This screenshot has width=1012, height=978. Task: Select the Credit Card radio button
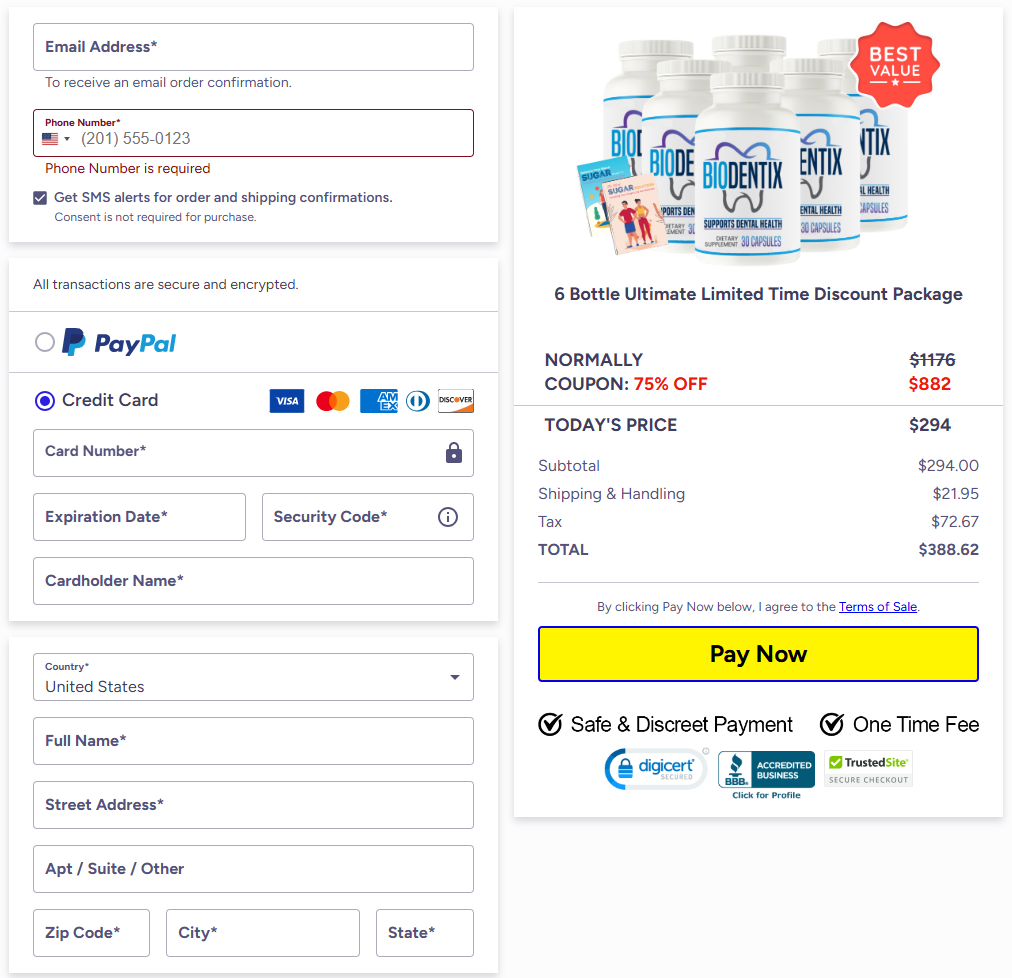45,401
